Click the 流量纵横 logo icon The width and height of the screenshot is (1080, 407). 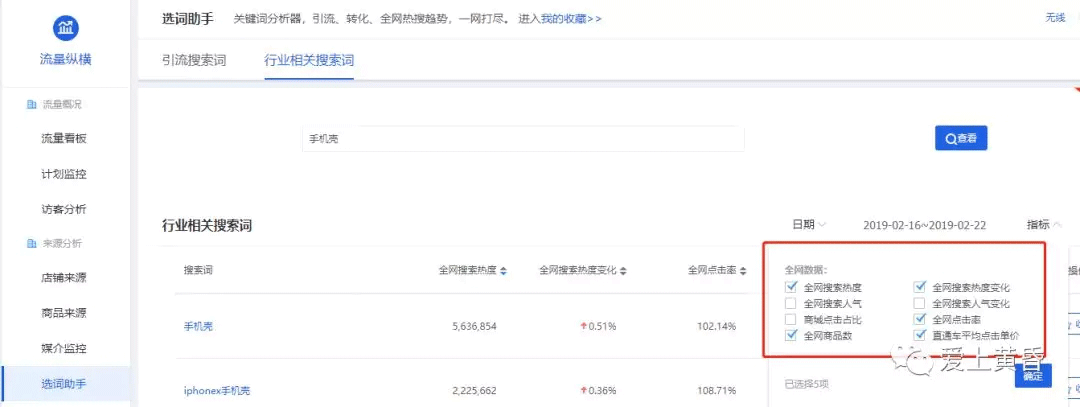point(65,27)
